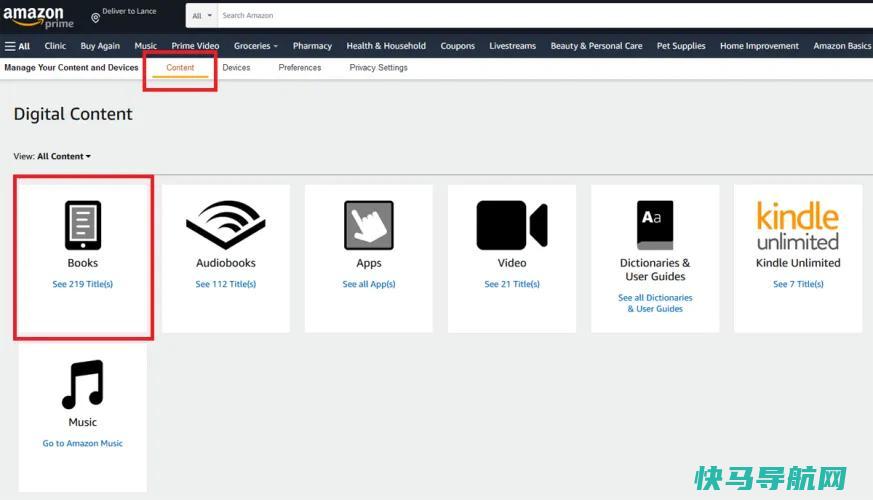Click the Dictionaries book icon
This screenshot has height=500, width=873.
click(655, 225)
